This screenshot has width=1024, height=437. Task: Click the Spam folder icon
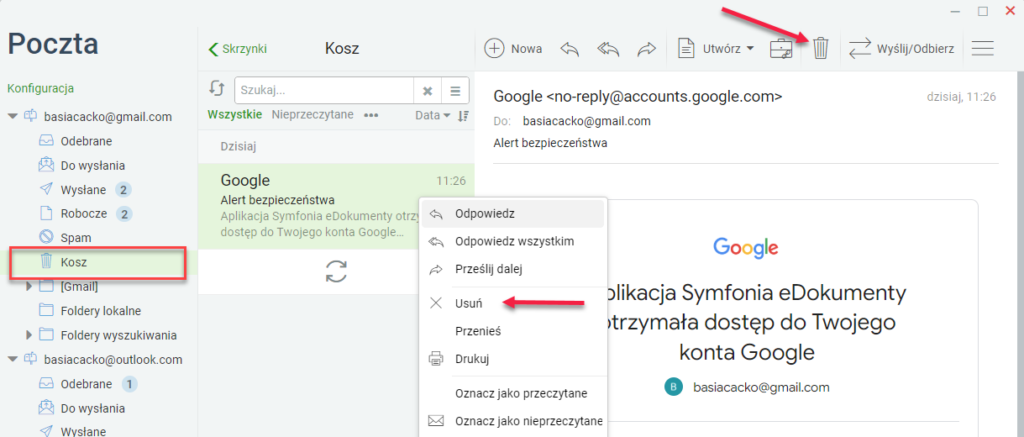[x=46, y=238]
